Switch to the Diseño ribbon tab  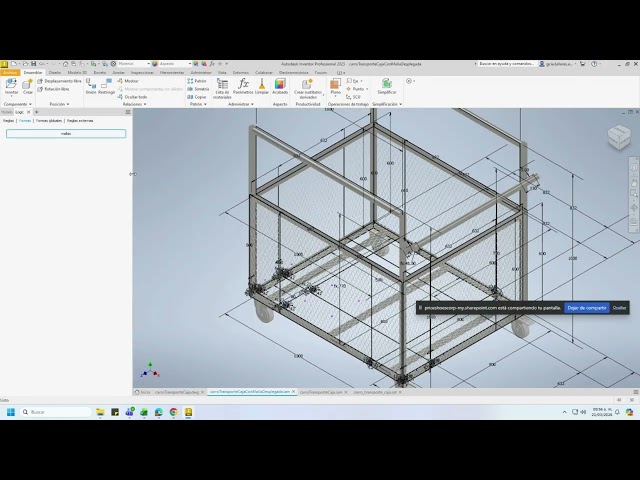coord(55,73)
